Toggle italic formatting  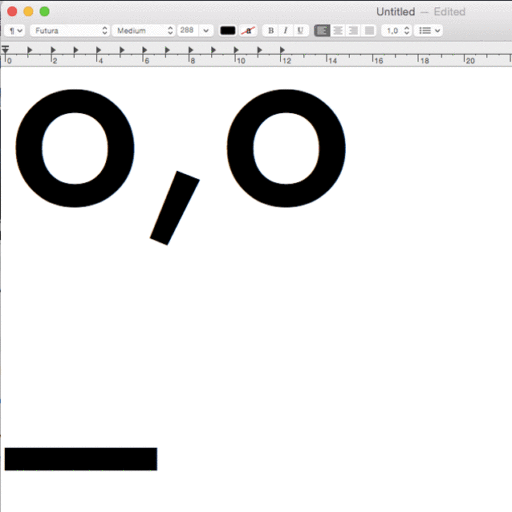(x=286, y=31)
